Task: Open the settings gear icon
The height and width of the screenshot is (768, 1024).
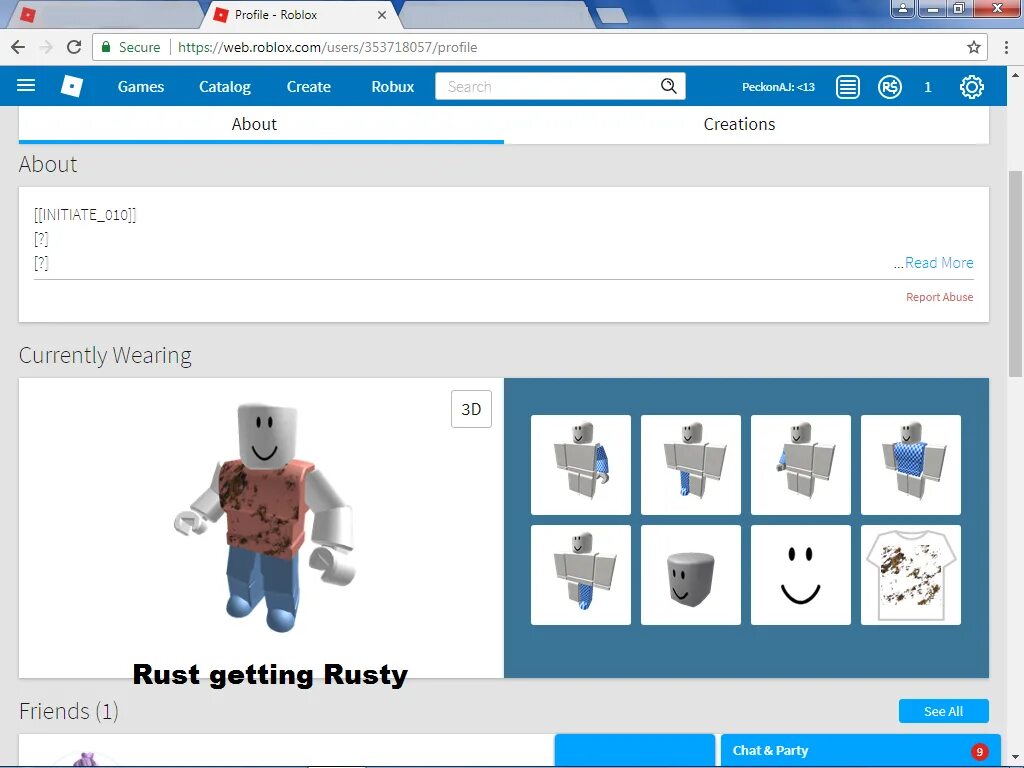Action: tap(972, 87)
